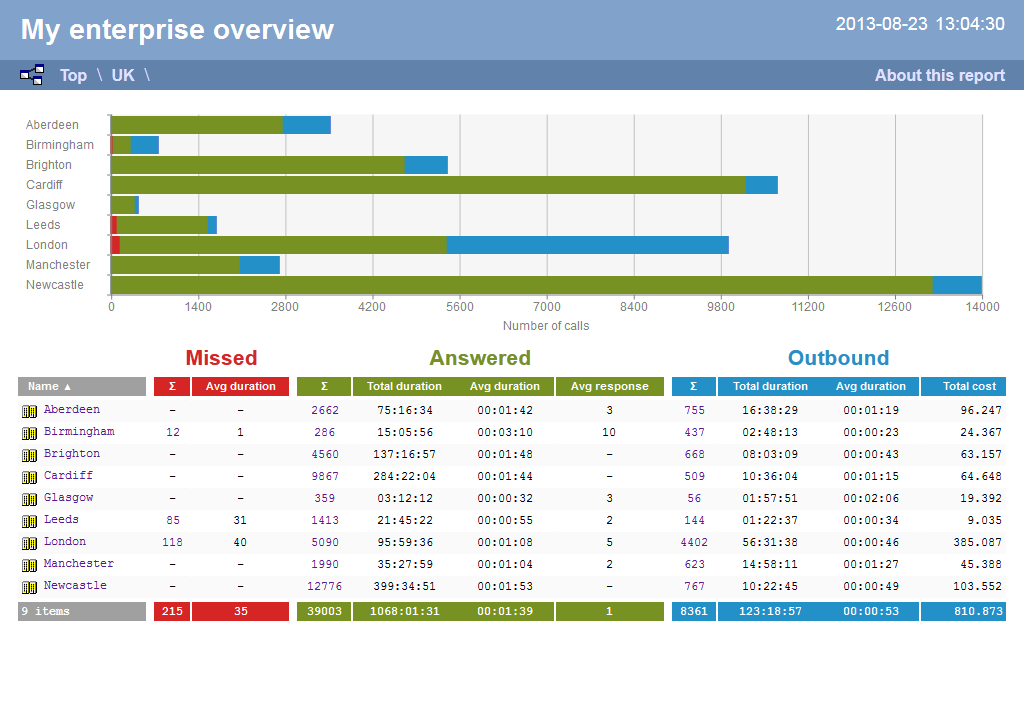Click the building icon for Manchester
Screen dimensions: 1024x702
pos(30,563)
